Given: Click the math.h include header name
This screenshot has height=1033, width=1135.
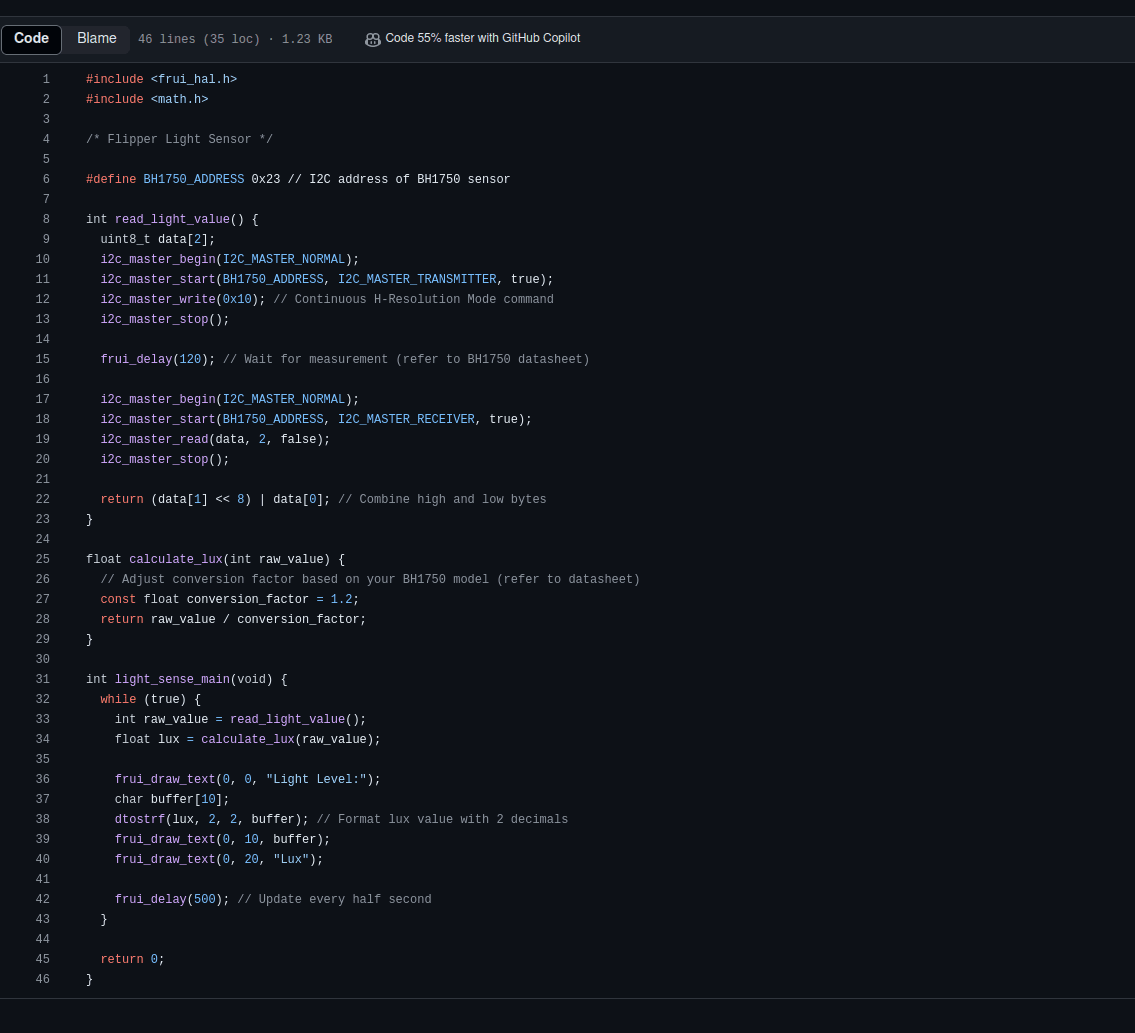Looking at the screenshot, I should (x=179, y=100).
